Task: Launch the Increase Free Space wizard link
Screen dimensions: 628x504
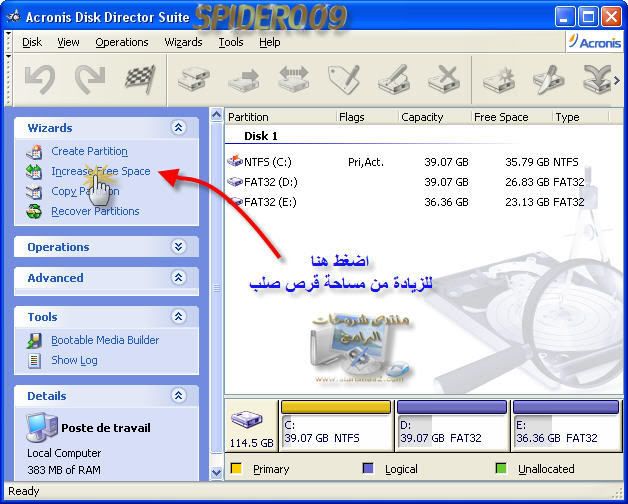Action: 101,171
